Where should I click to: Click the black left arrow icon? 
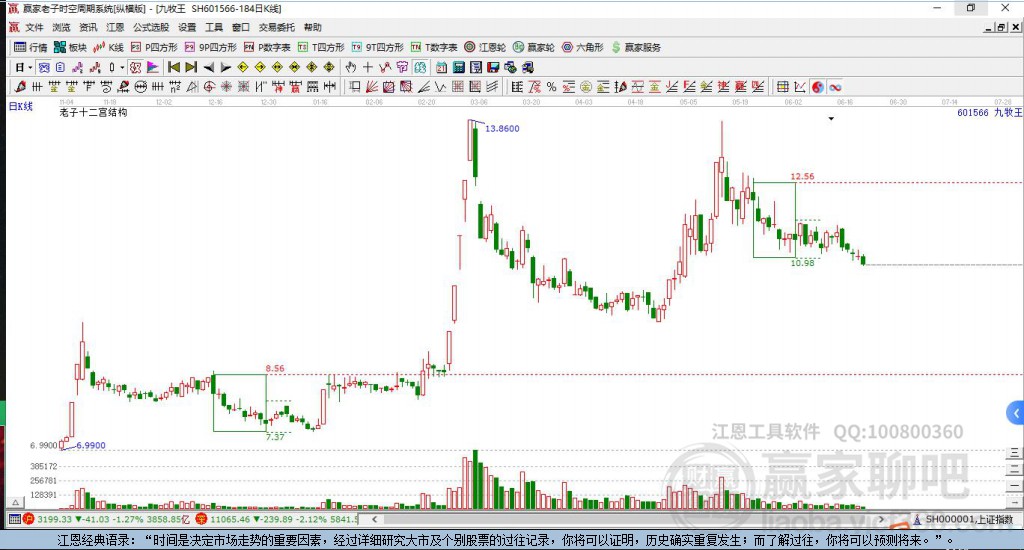click(208, 67)
